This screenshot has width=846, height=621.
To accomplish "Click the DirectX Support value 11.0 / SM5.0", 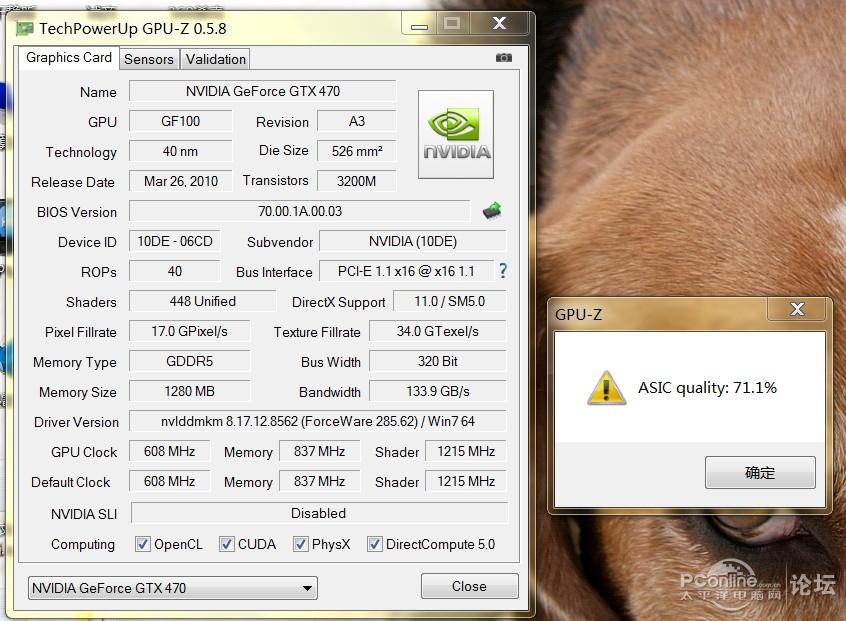I will 450,301.
